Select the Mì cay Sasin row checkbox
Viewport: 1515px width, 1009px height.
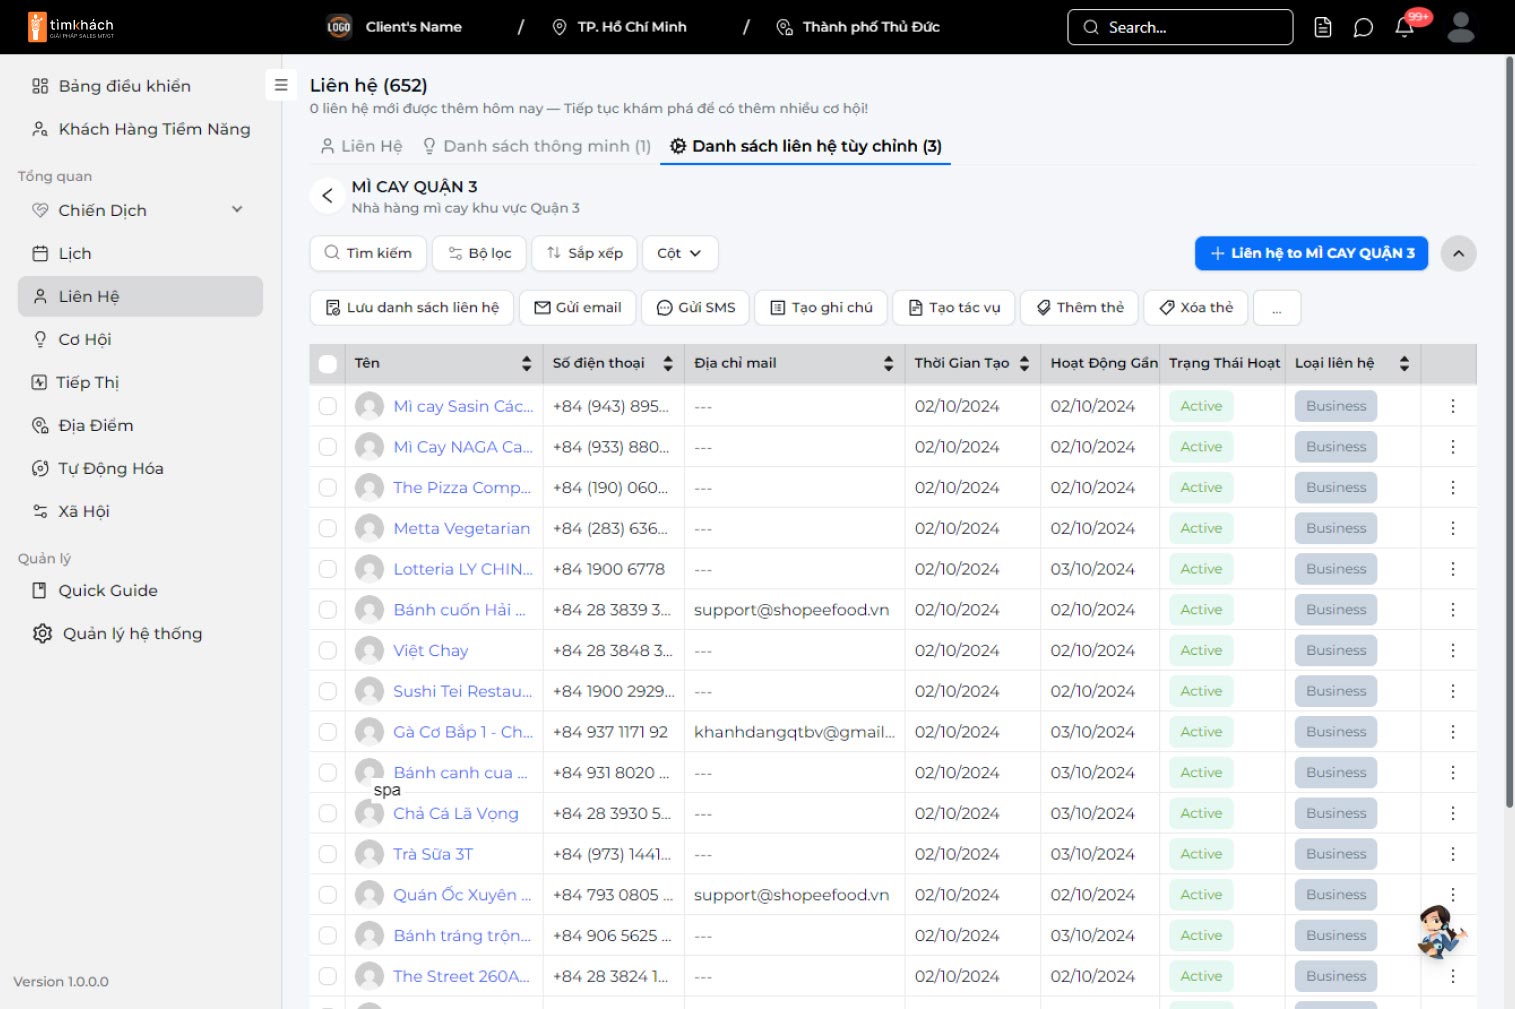click(327, 406)
